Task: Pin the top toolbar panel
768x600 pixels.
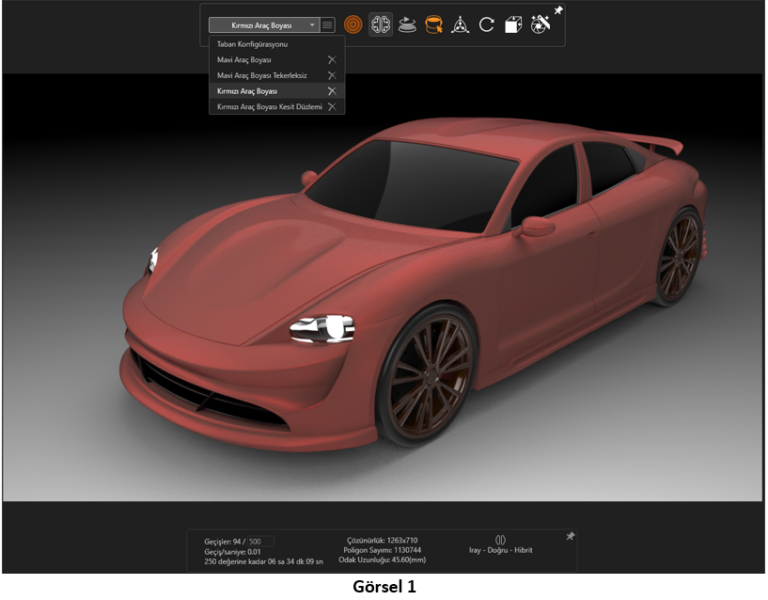Action: tap(558, 11)
